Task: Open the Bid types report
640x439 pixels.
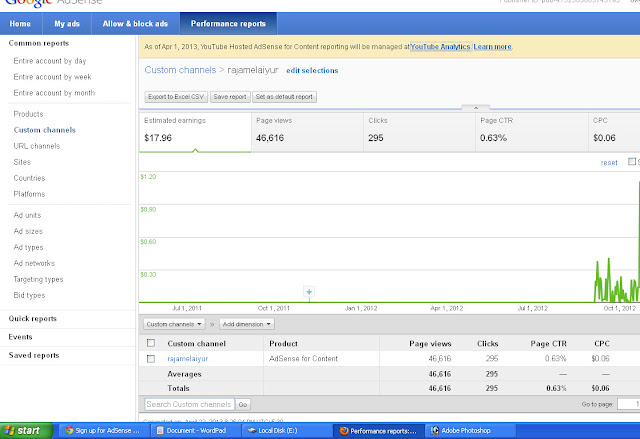Action: click(x=29, y=295)
